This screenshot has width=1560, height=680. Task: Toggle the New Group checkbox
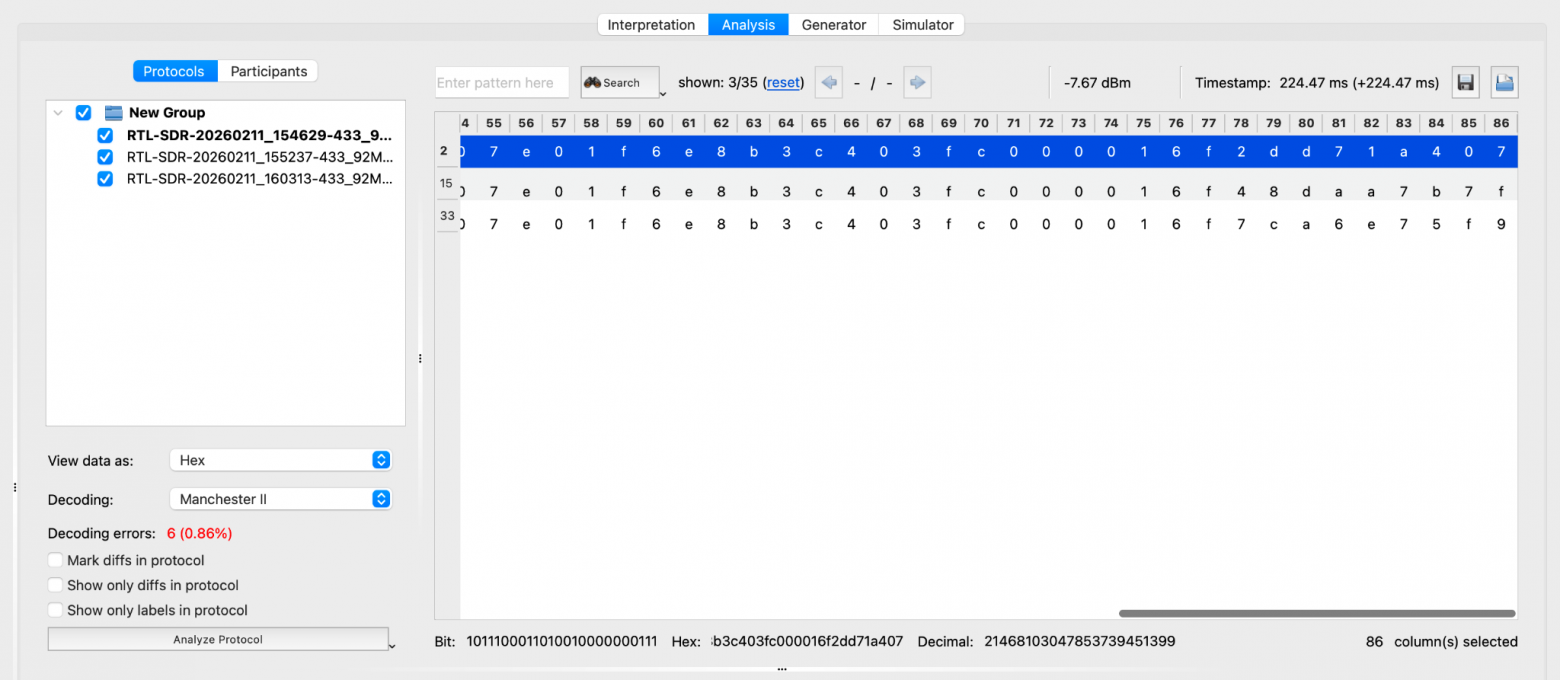(x=83, y=113)
